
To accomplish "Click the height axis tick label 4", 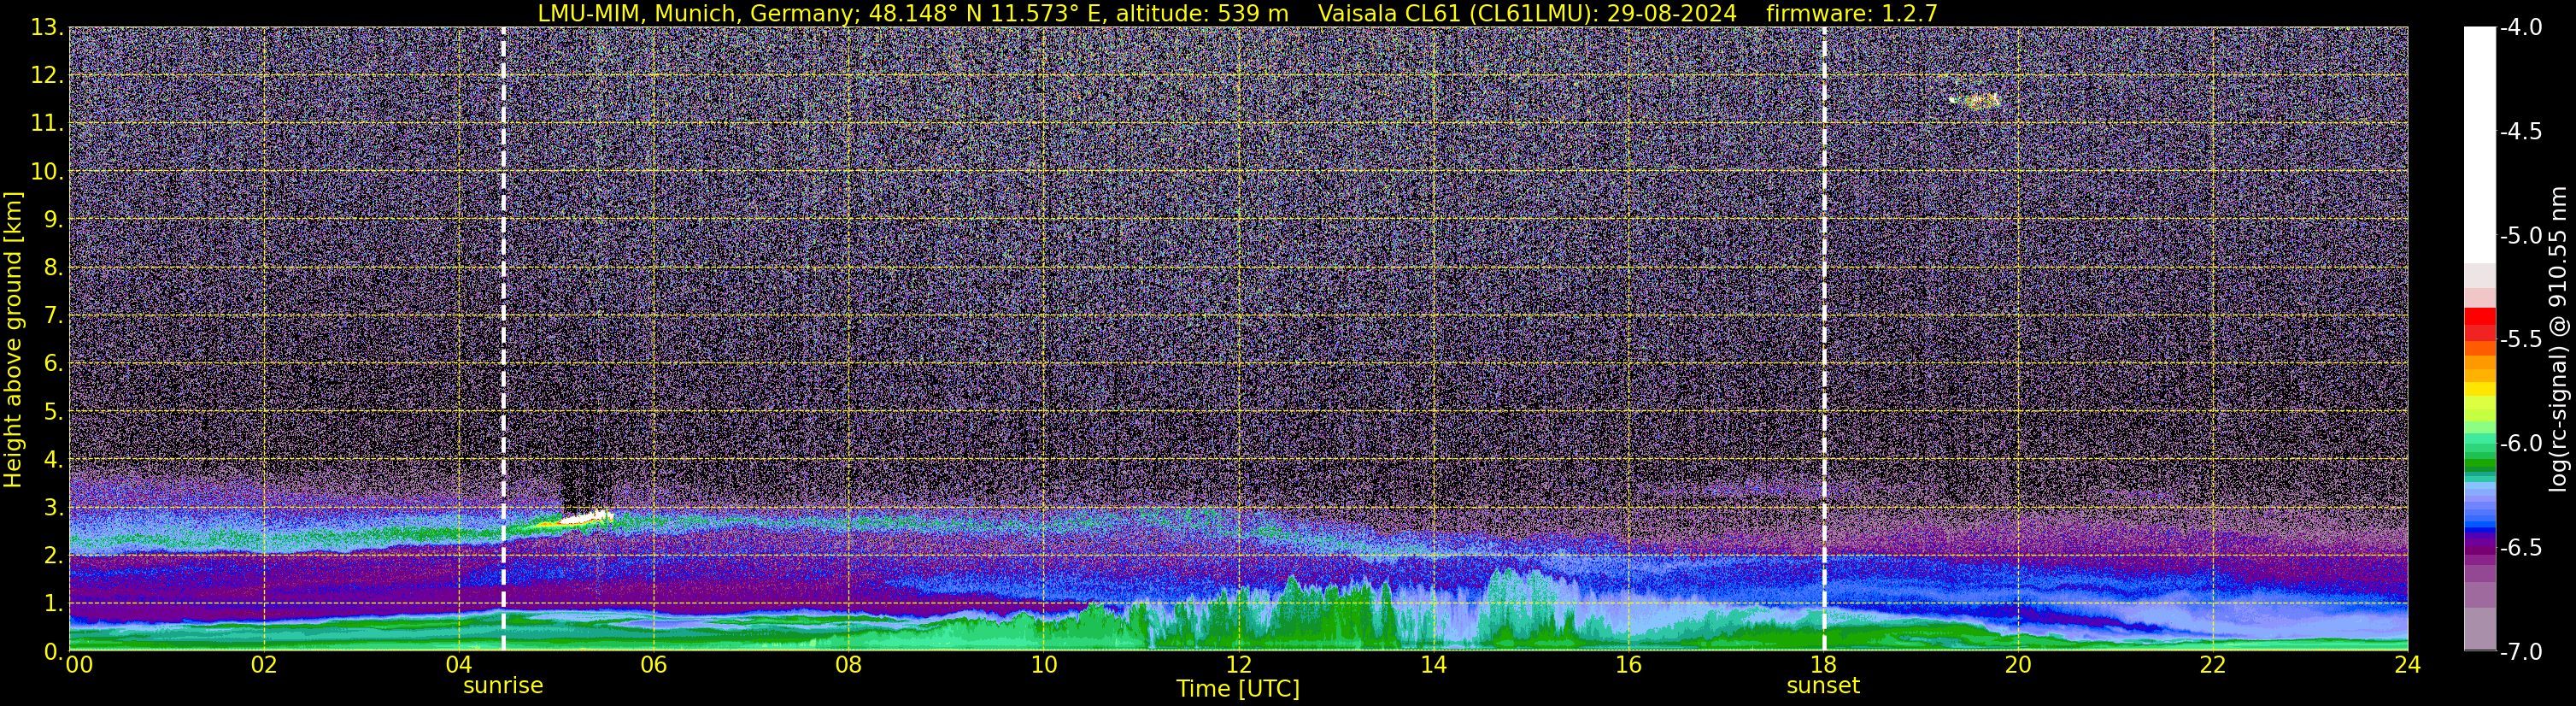I will (x=53, y=459).
